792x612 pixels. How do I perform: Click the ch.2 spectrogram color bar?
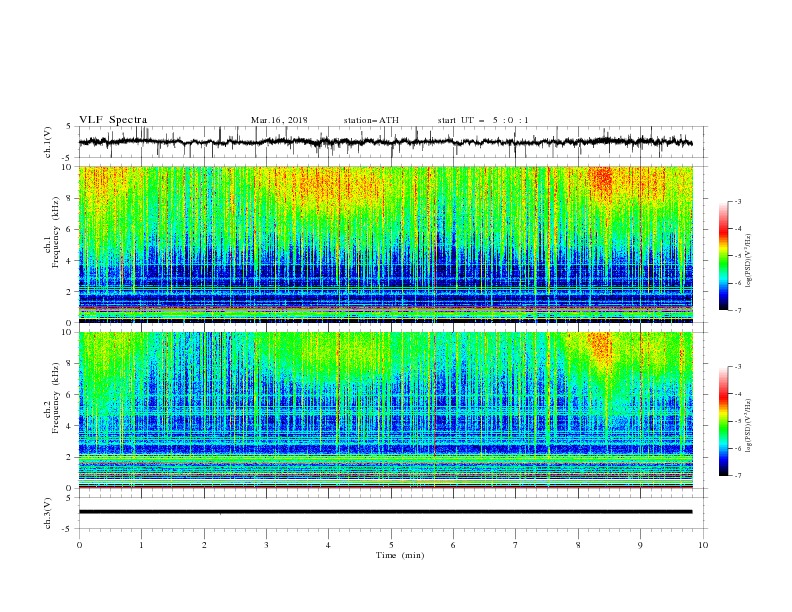click(723, 421)
